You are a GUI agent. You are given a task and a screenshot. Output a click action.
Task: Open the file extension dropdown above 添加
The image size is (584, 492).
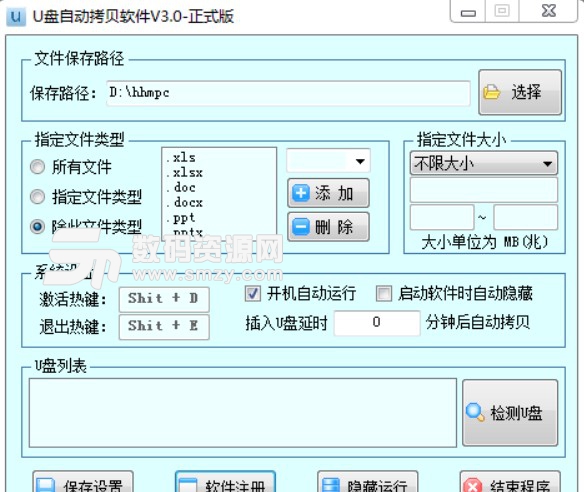(x=328, y=161)
